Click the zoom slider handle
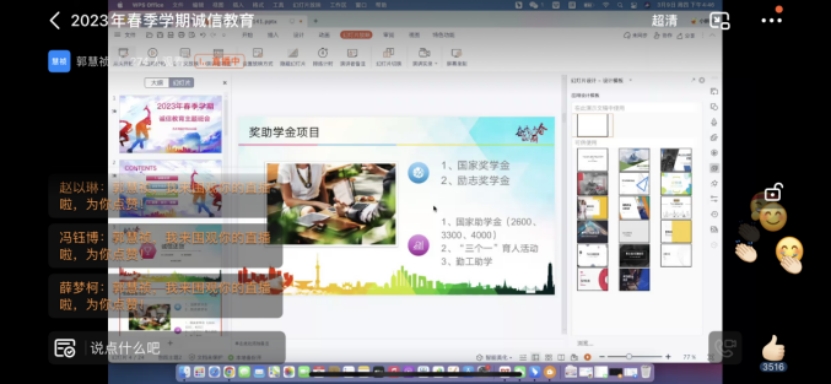 coord(629,357)
